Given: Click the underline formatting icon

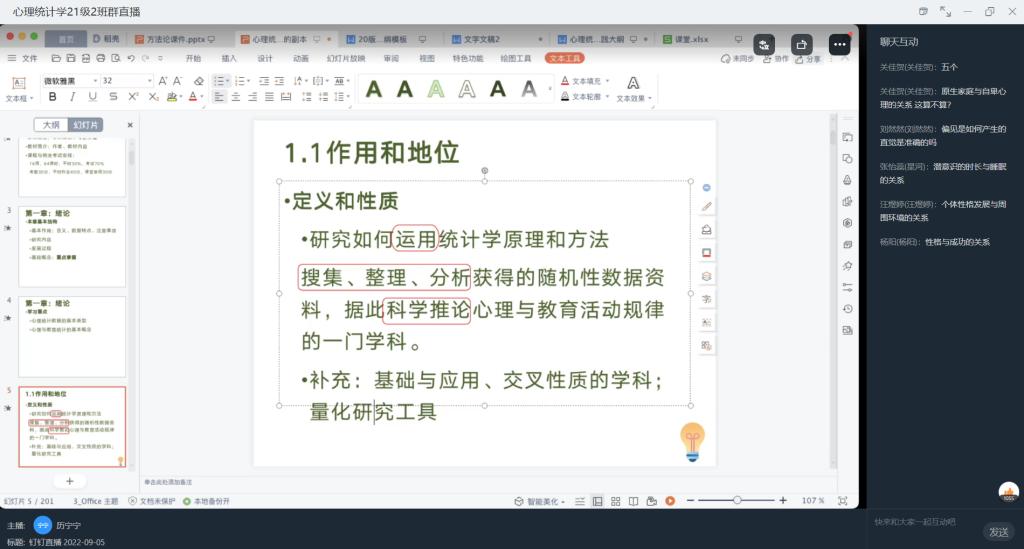Looking at the screenshot, I should coord(92,97).
